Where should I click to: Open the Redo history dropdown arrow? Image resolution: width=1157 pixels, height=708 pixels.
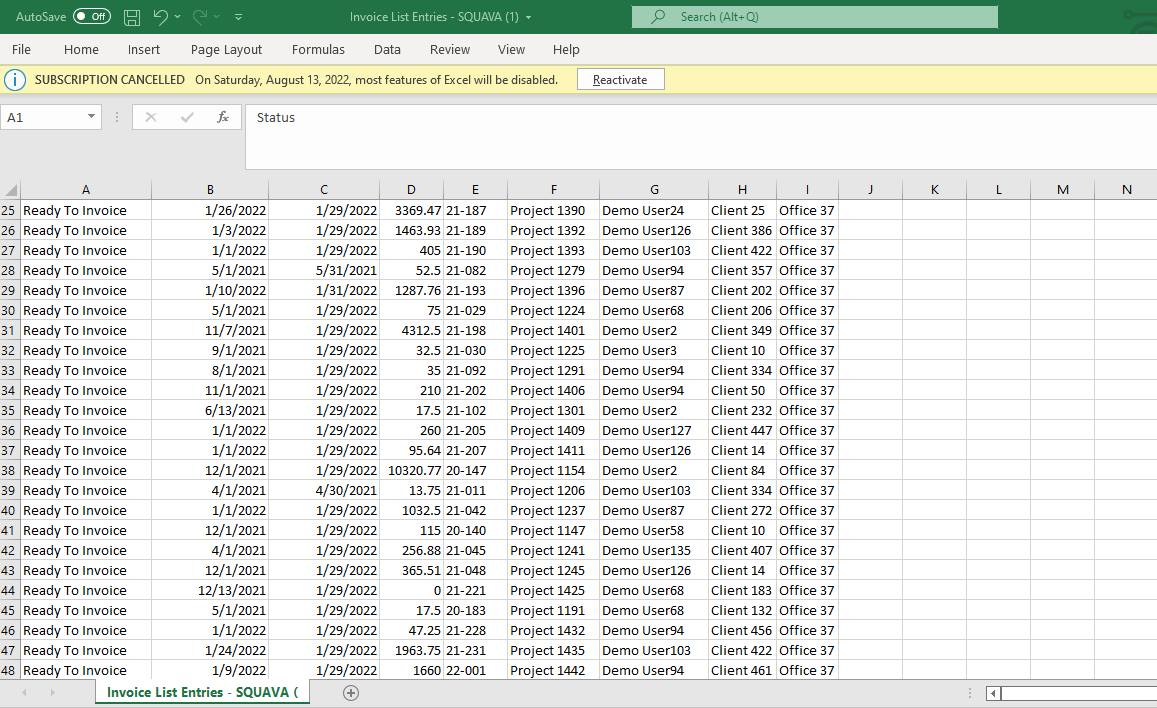click(x=217, y=16)
